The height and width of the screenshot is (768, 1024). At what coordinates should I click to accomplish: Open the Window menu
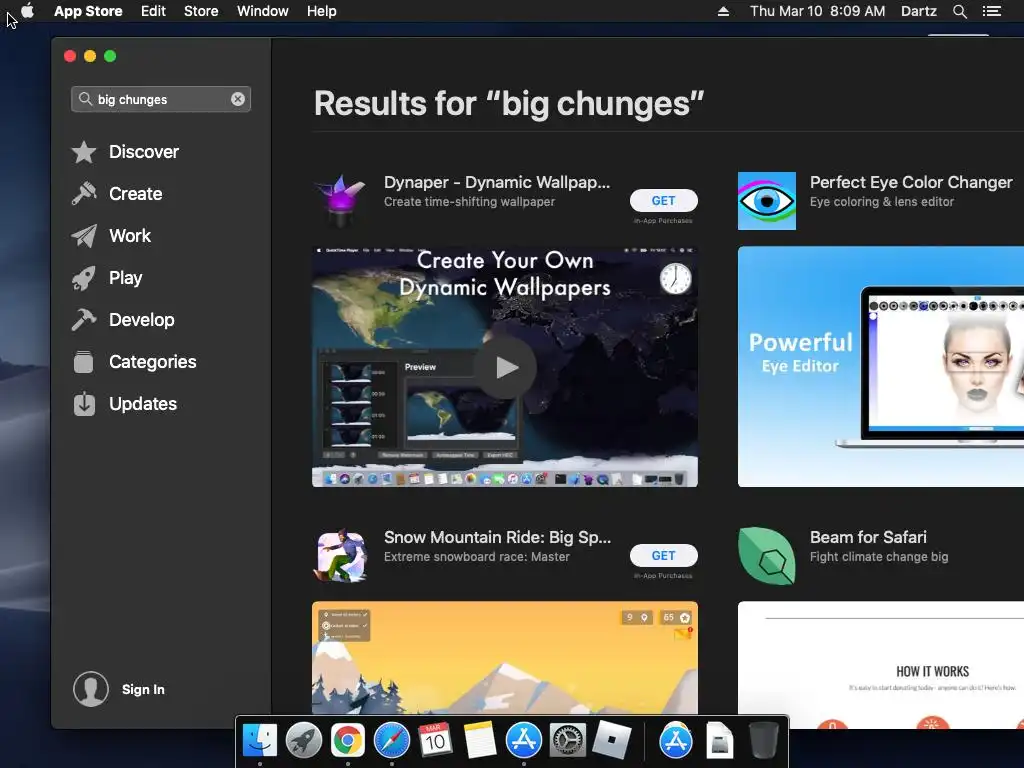tap(263, 11)
